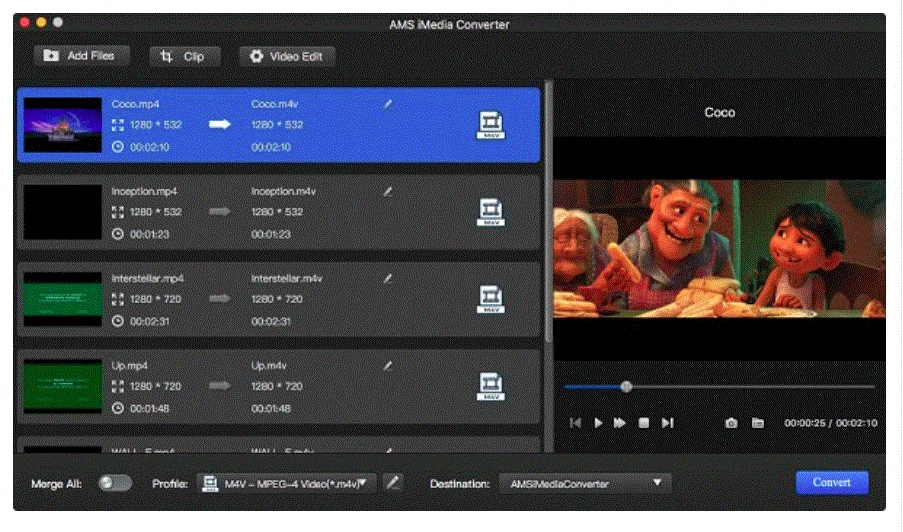Select the Up.mp4 thumbnail
The image size is (903, 532).
pos(63,386)
